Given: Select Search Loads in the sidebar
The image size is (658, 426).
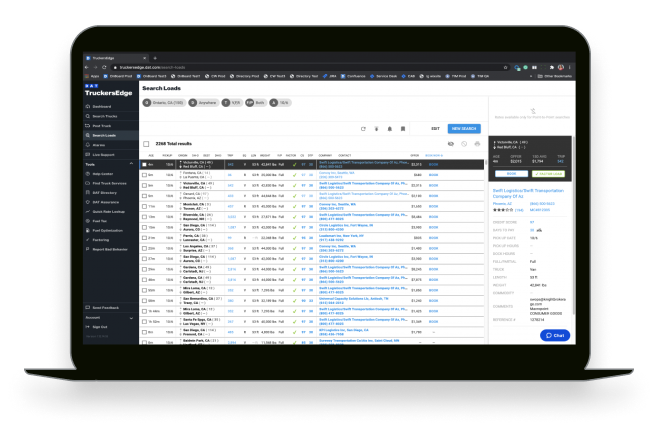Looking at the screenshot, I should [104, 135].
